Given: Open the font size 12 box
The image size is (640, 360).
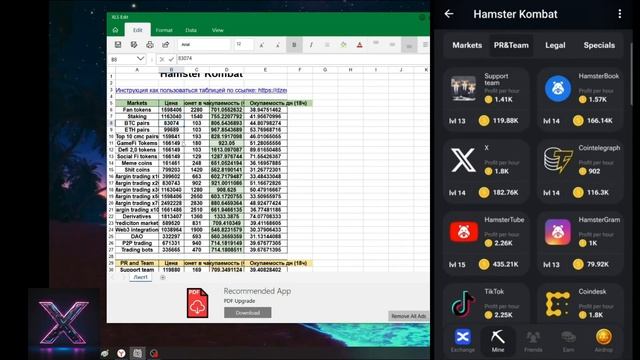Looking at the screenshot, I should pos(244,44).
